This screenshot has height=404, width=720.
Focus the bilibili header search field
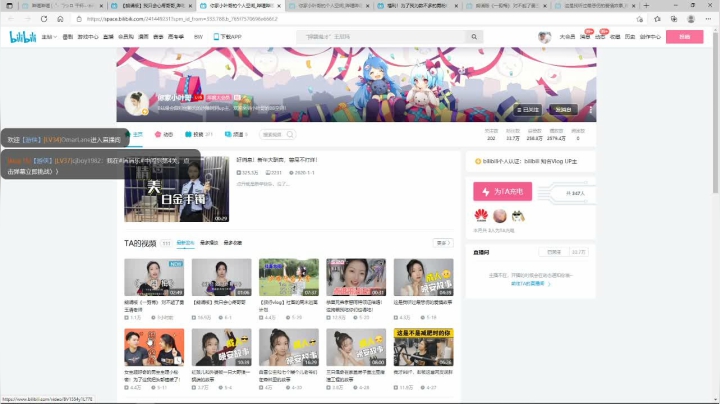click(x=381, y=37)
